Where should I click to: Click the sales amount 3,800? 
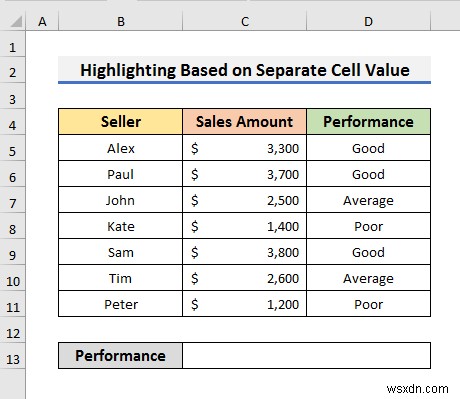point(244,252)
